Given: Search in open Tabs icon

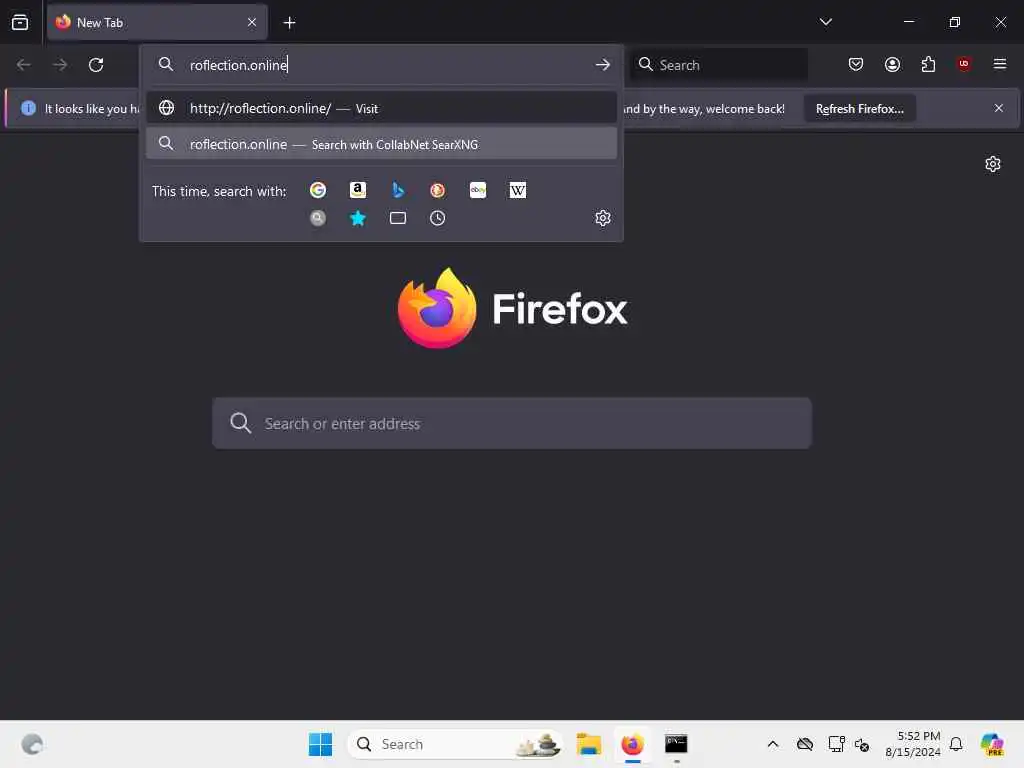Looking at the screenshot, I should pyautogui.click(x=398, y=218).
